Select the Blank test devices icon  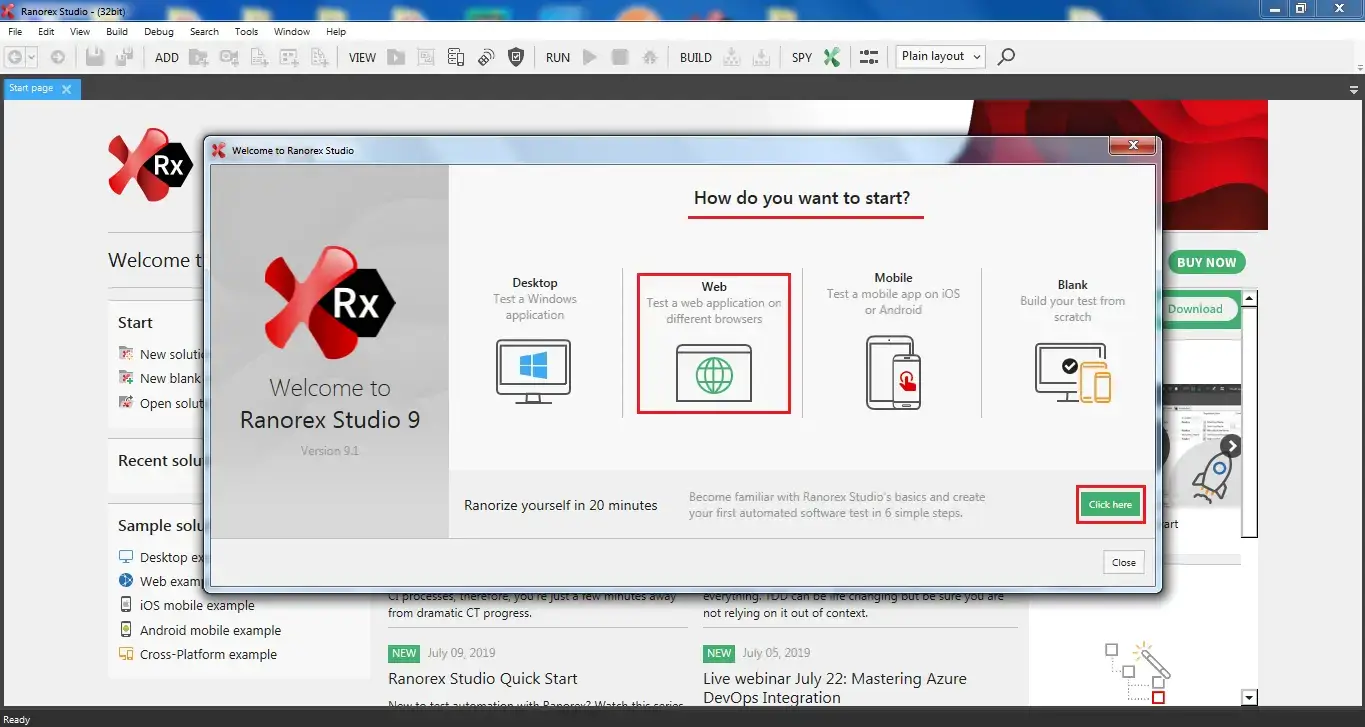[1072, 372]
